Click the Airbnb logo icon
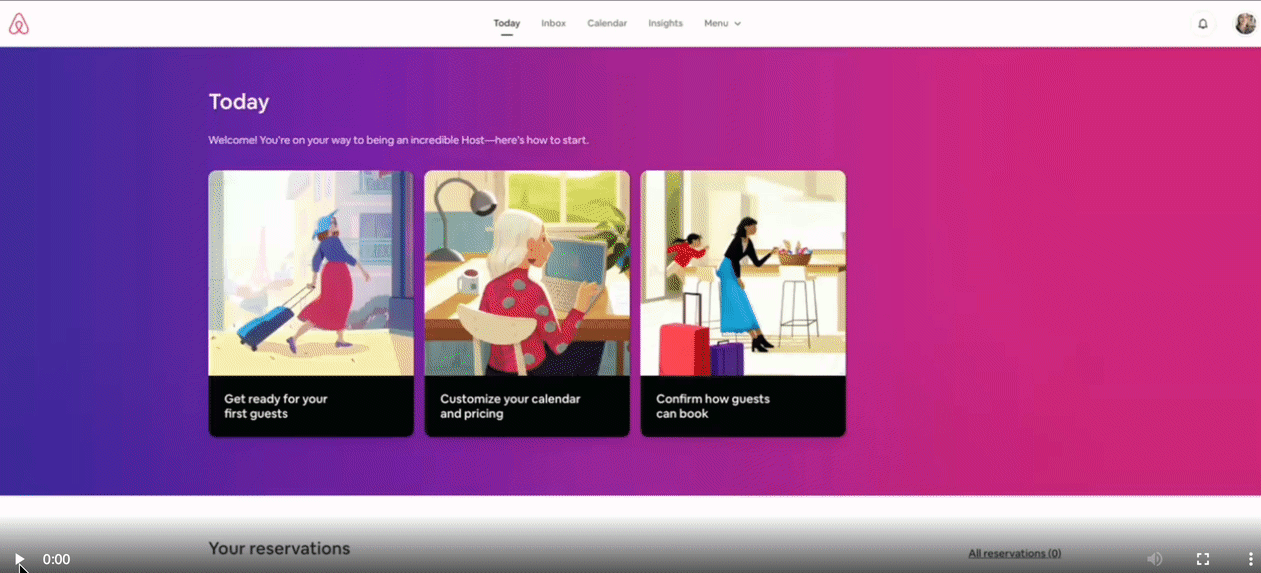1261x573 pixels. (x=19, y=24)
